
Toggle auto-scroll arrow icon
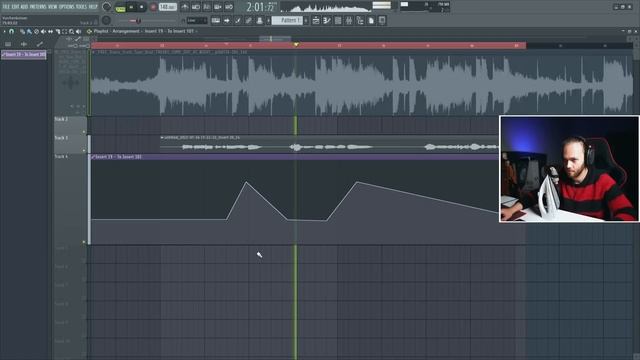click(227, 20)
